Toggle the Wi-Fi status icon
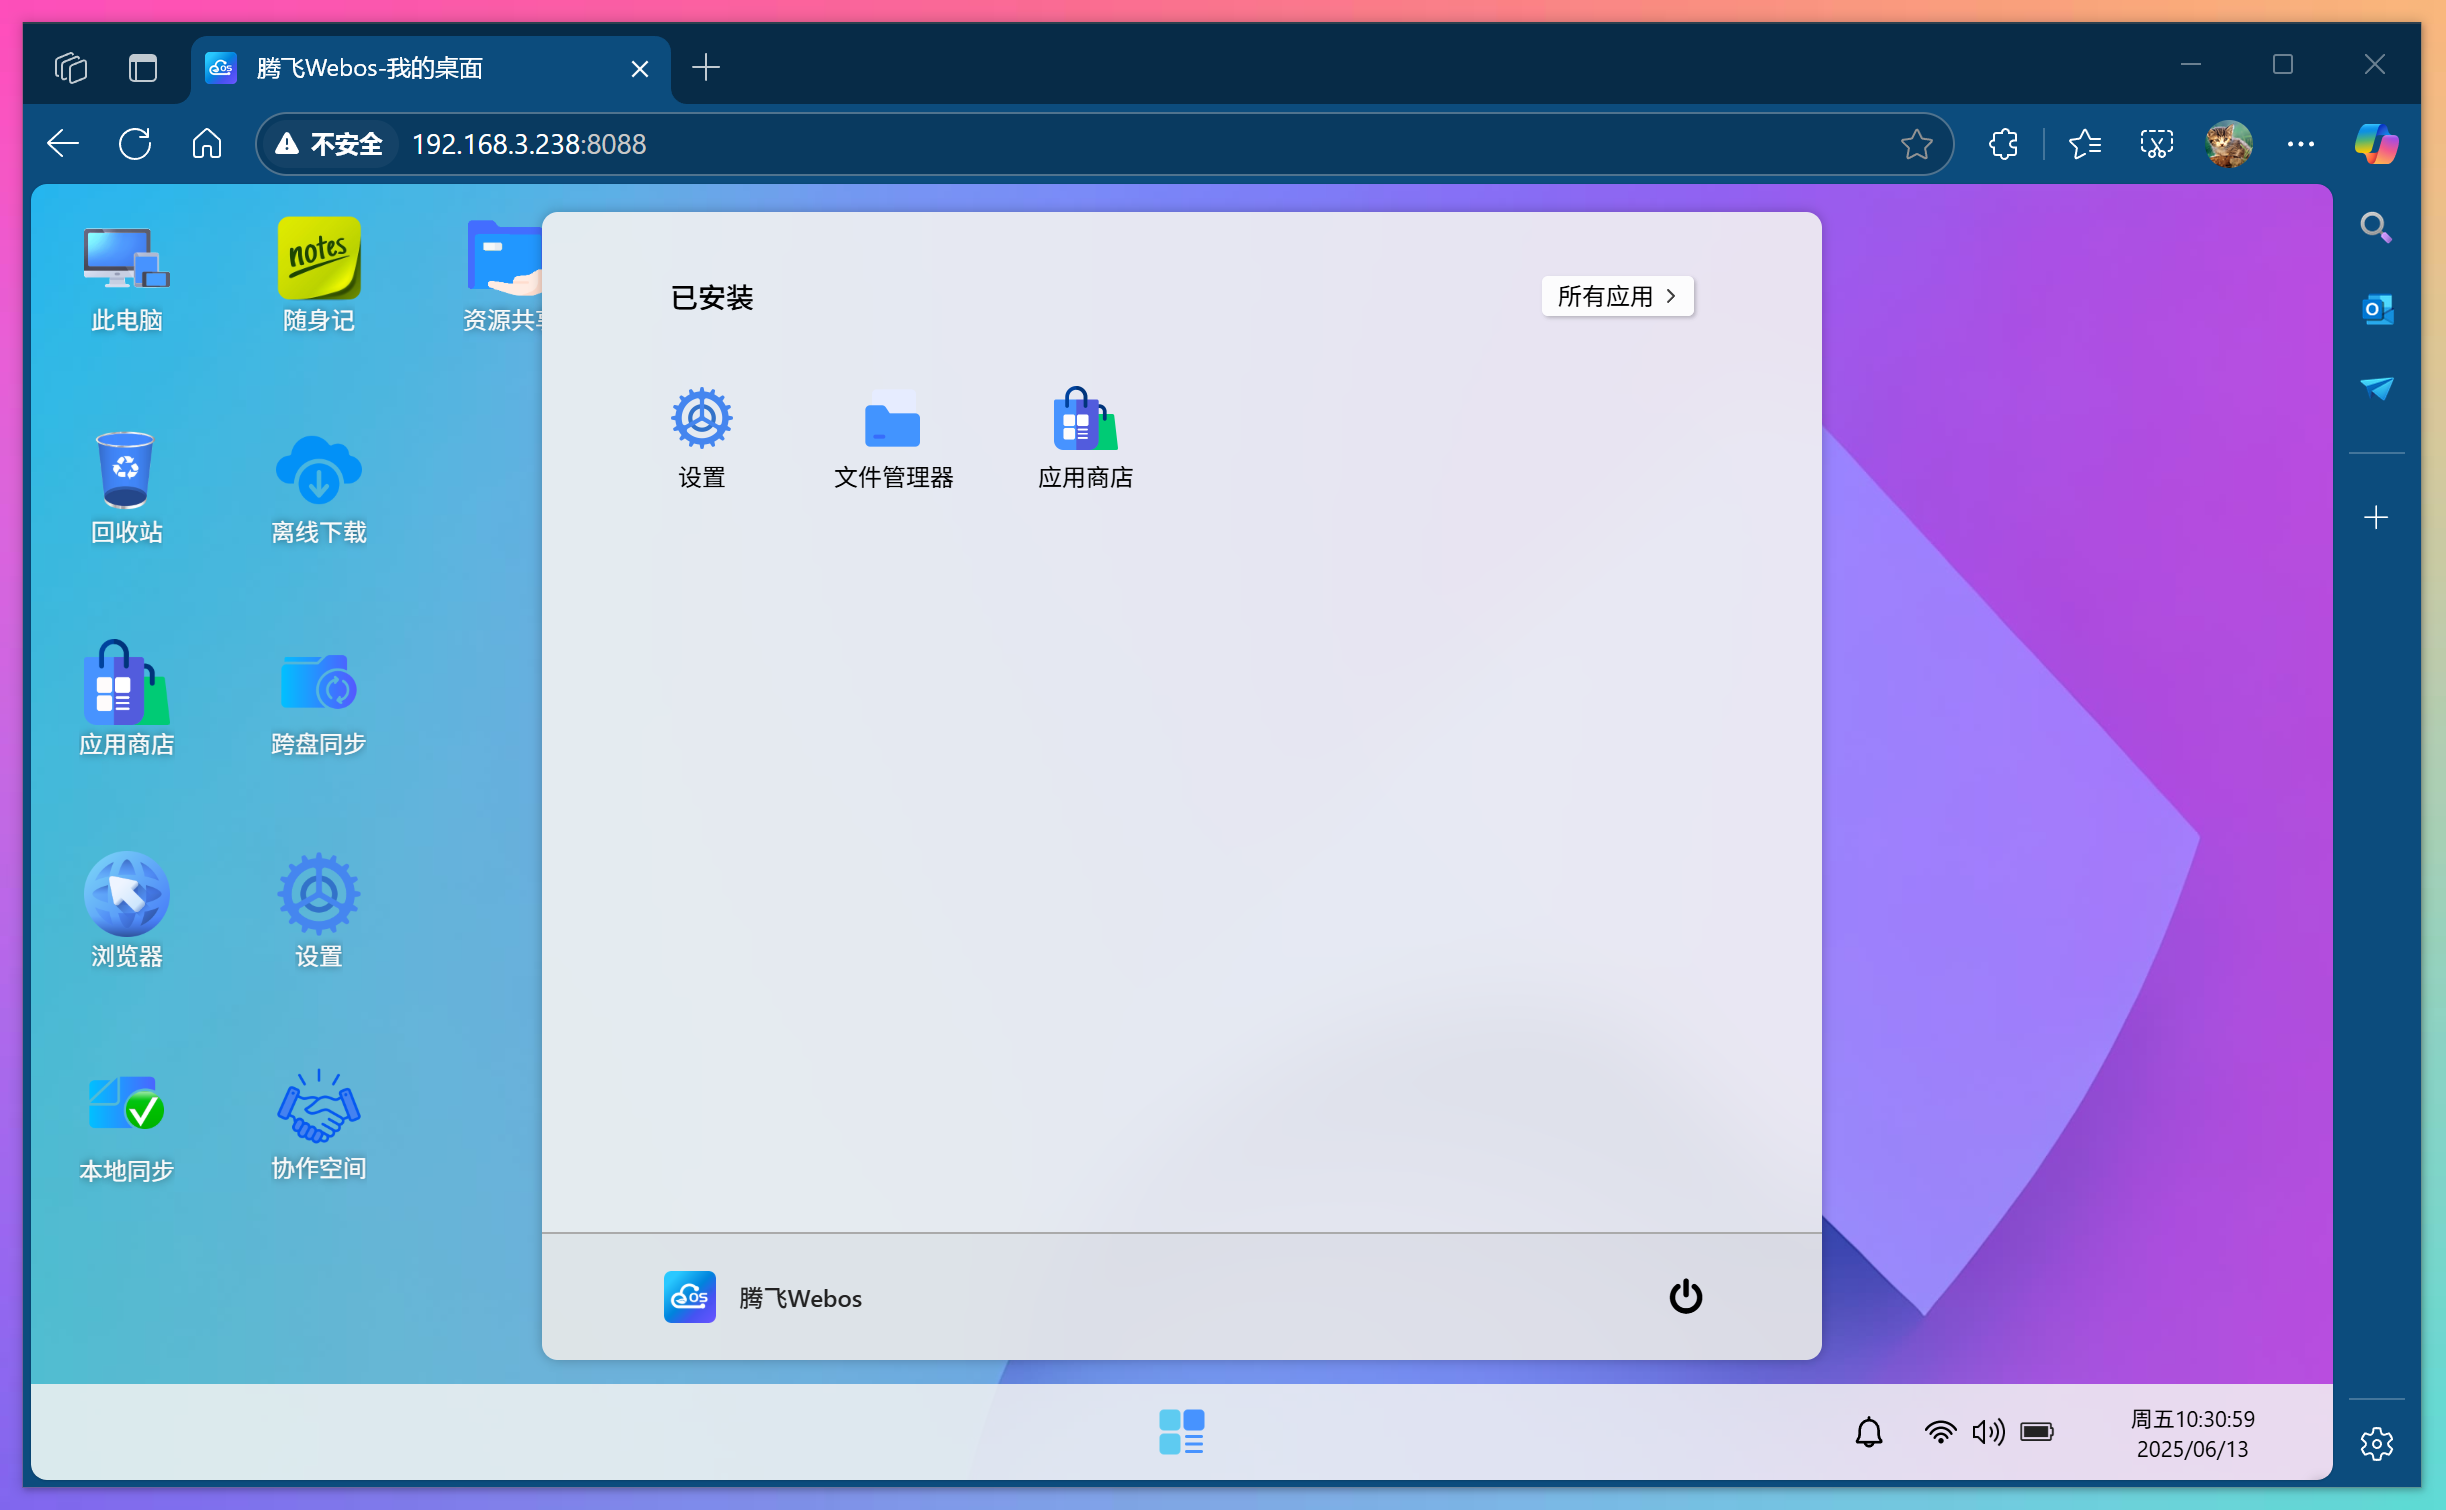This screenshot has height=1510, width=2446. point(1938,1431)
